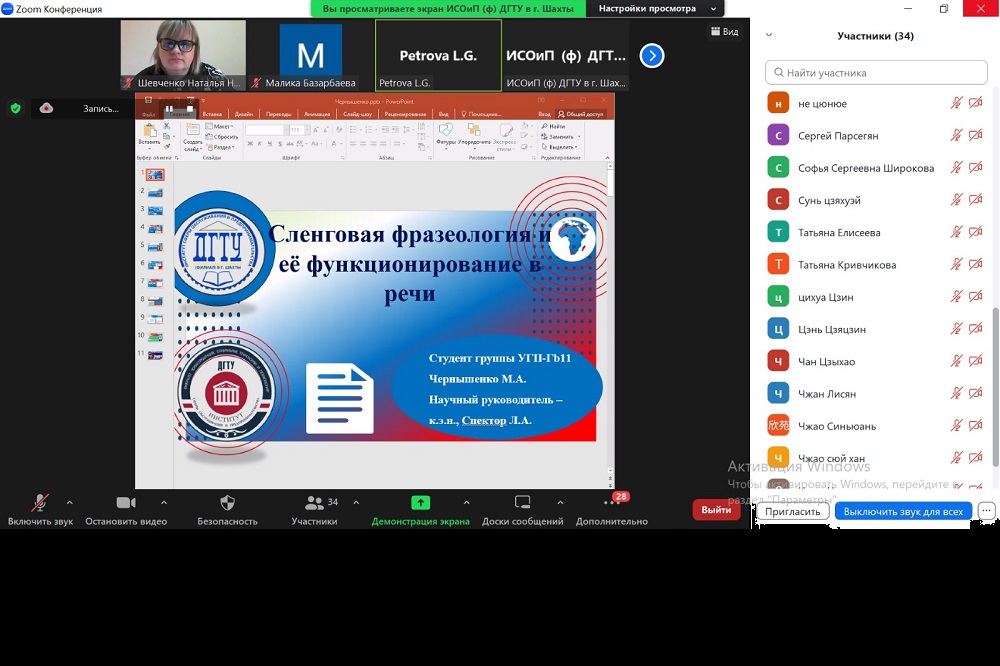Click the cloud recording icon
The height and width of the screenshot is (666, 1000).
[47, 108]
